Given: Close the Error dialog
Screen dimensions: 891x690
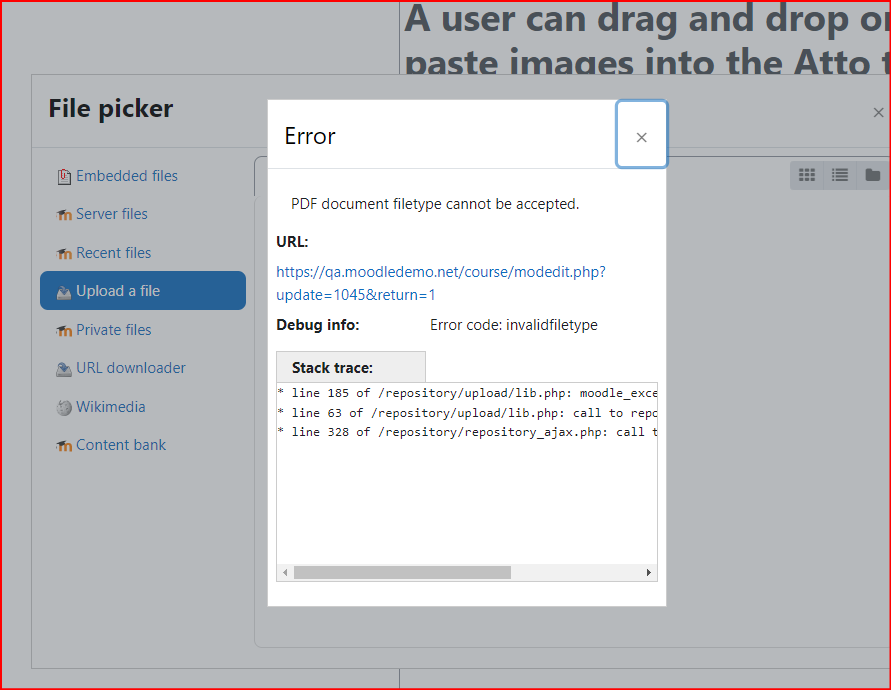Looking at the screenshot, I should click(x=642, y=135).
